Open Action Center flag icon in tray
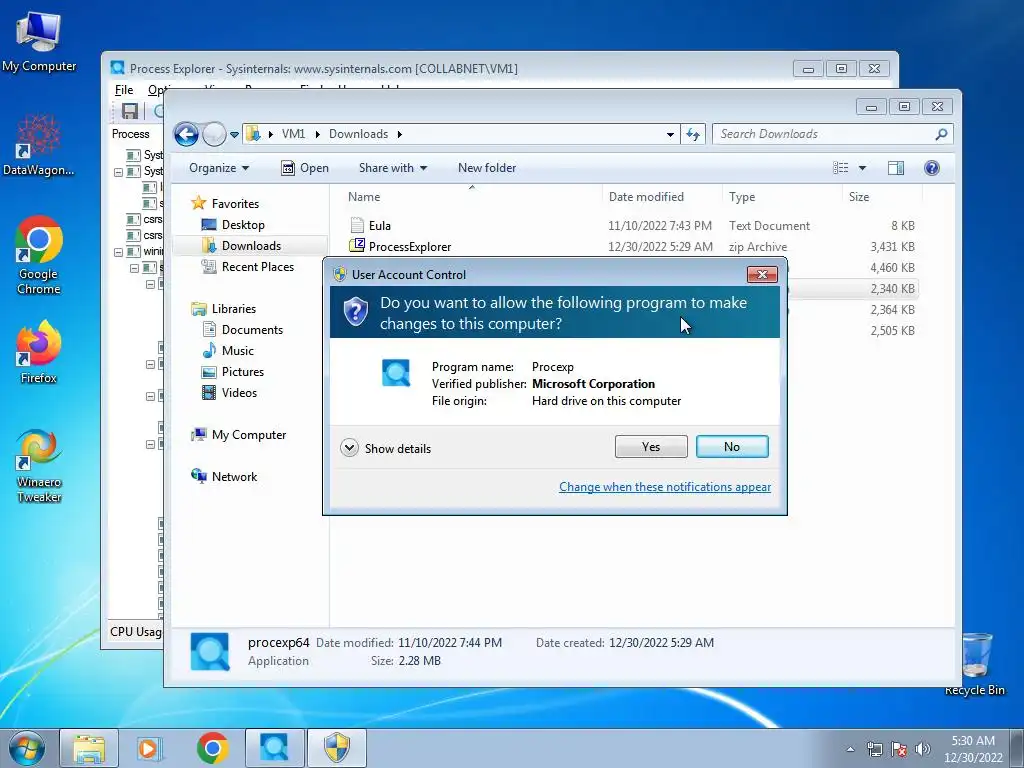This screenshot has width=1024, height=768. 899,749
